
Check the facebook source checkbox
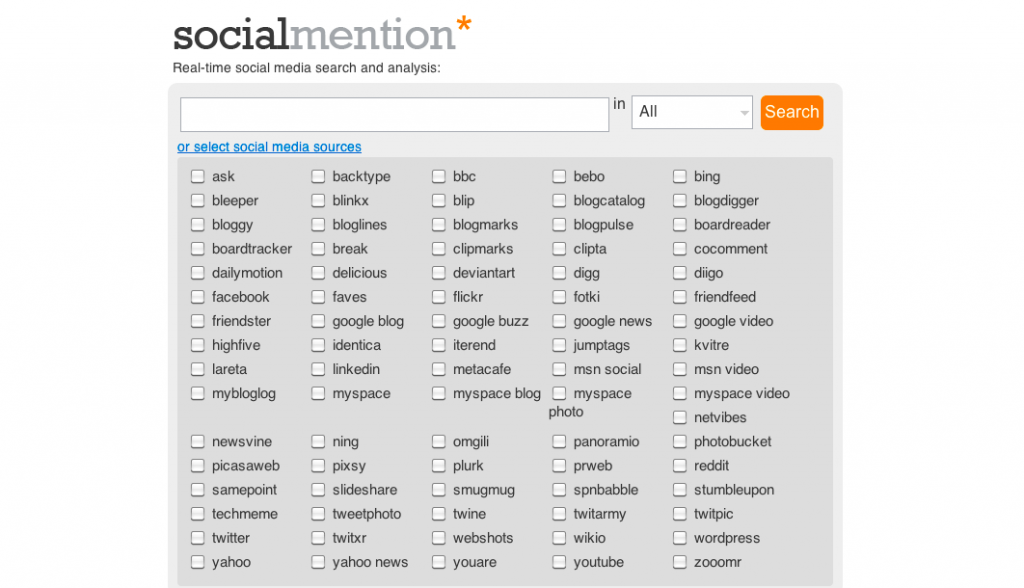[x=198, y=297]
